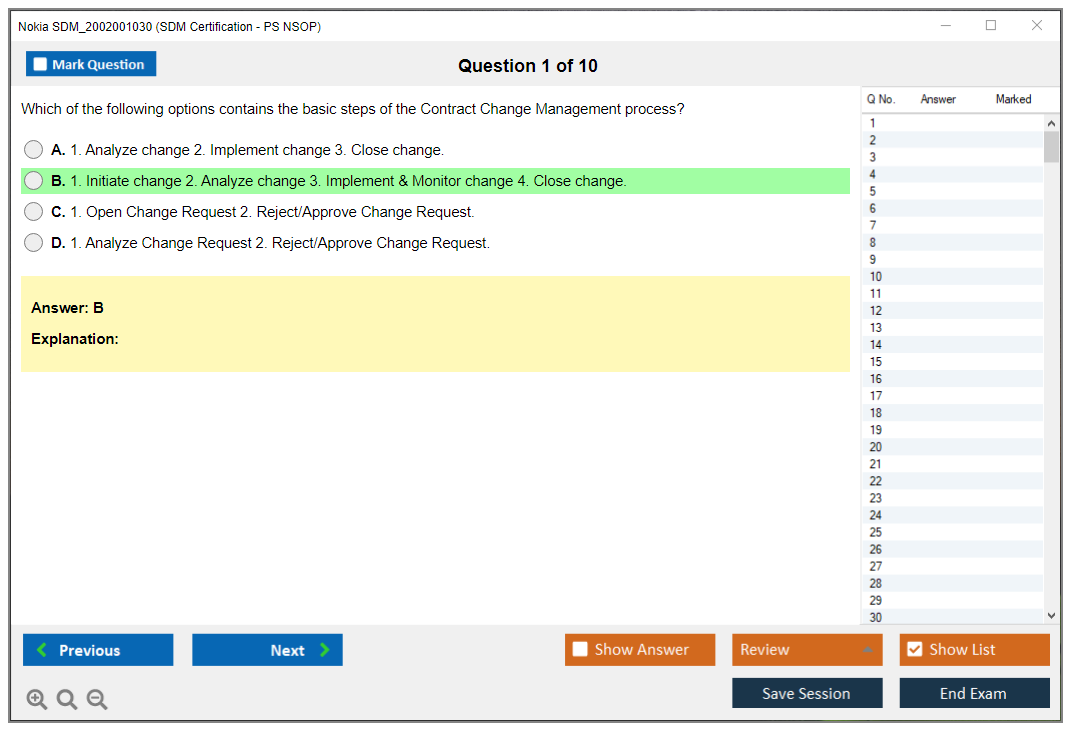Image resolution: width=1075 pixels, height=735 pixels.
Task: Select question 10 in the question list
Action: [x=876, y=277]
